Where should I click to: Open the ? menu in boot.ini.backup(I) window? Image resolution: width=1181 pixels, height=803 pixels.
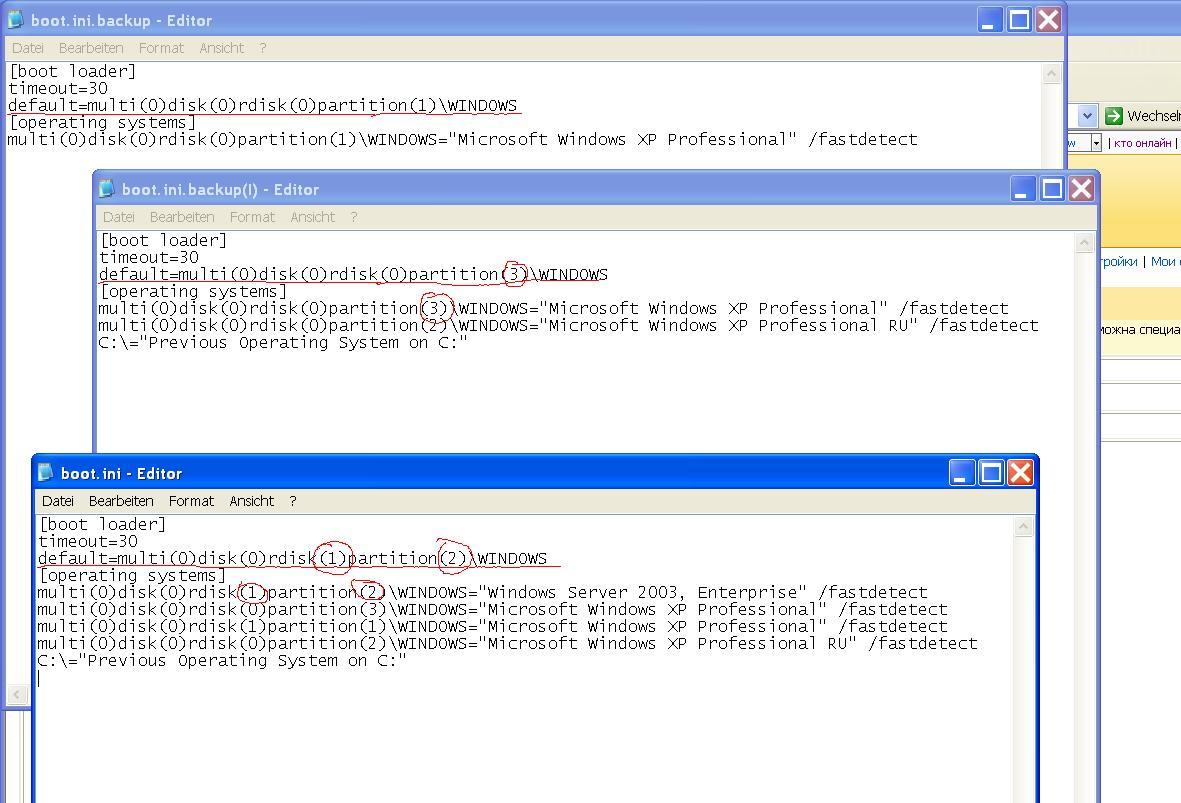354,217
